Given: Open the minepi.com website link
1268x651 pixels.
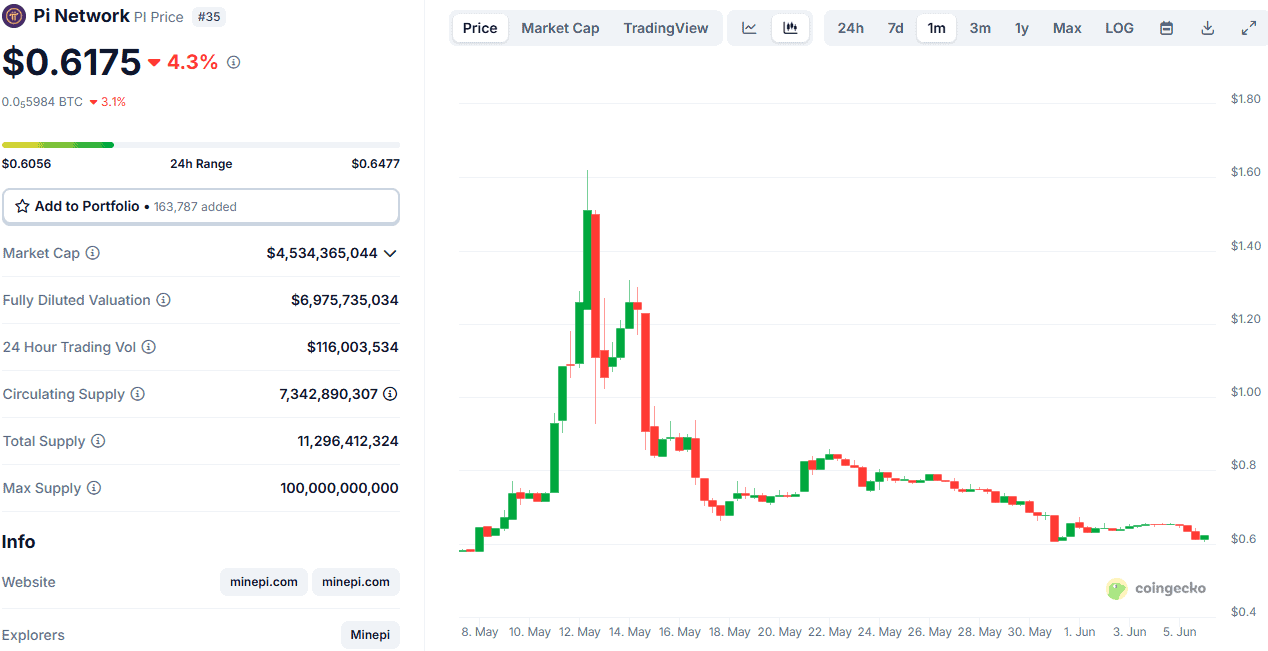Looking at the screenshot, I should coord(263,581).
